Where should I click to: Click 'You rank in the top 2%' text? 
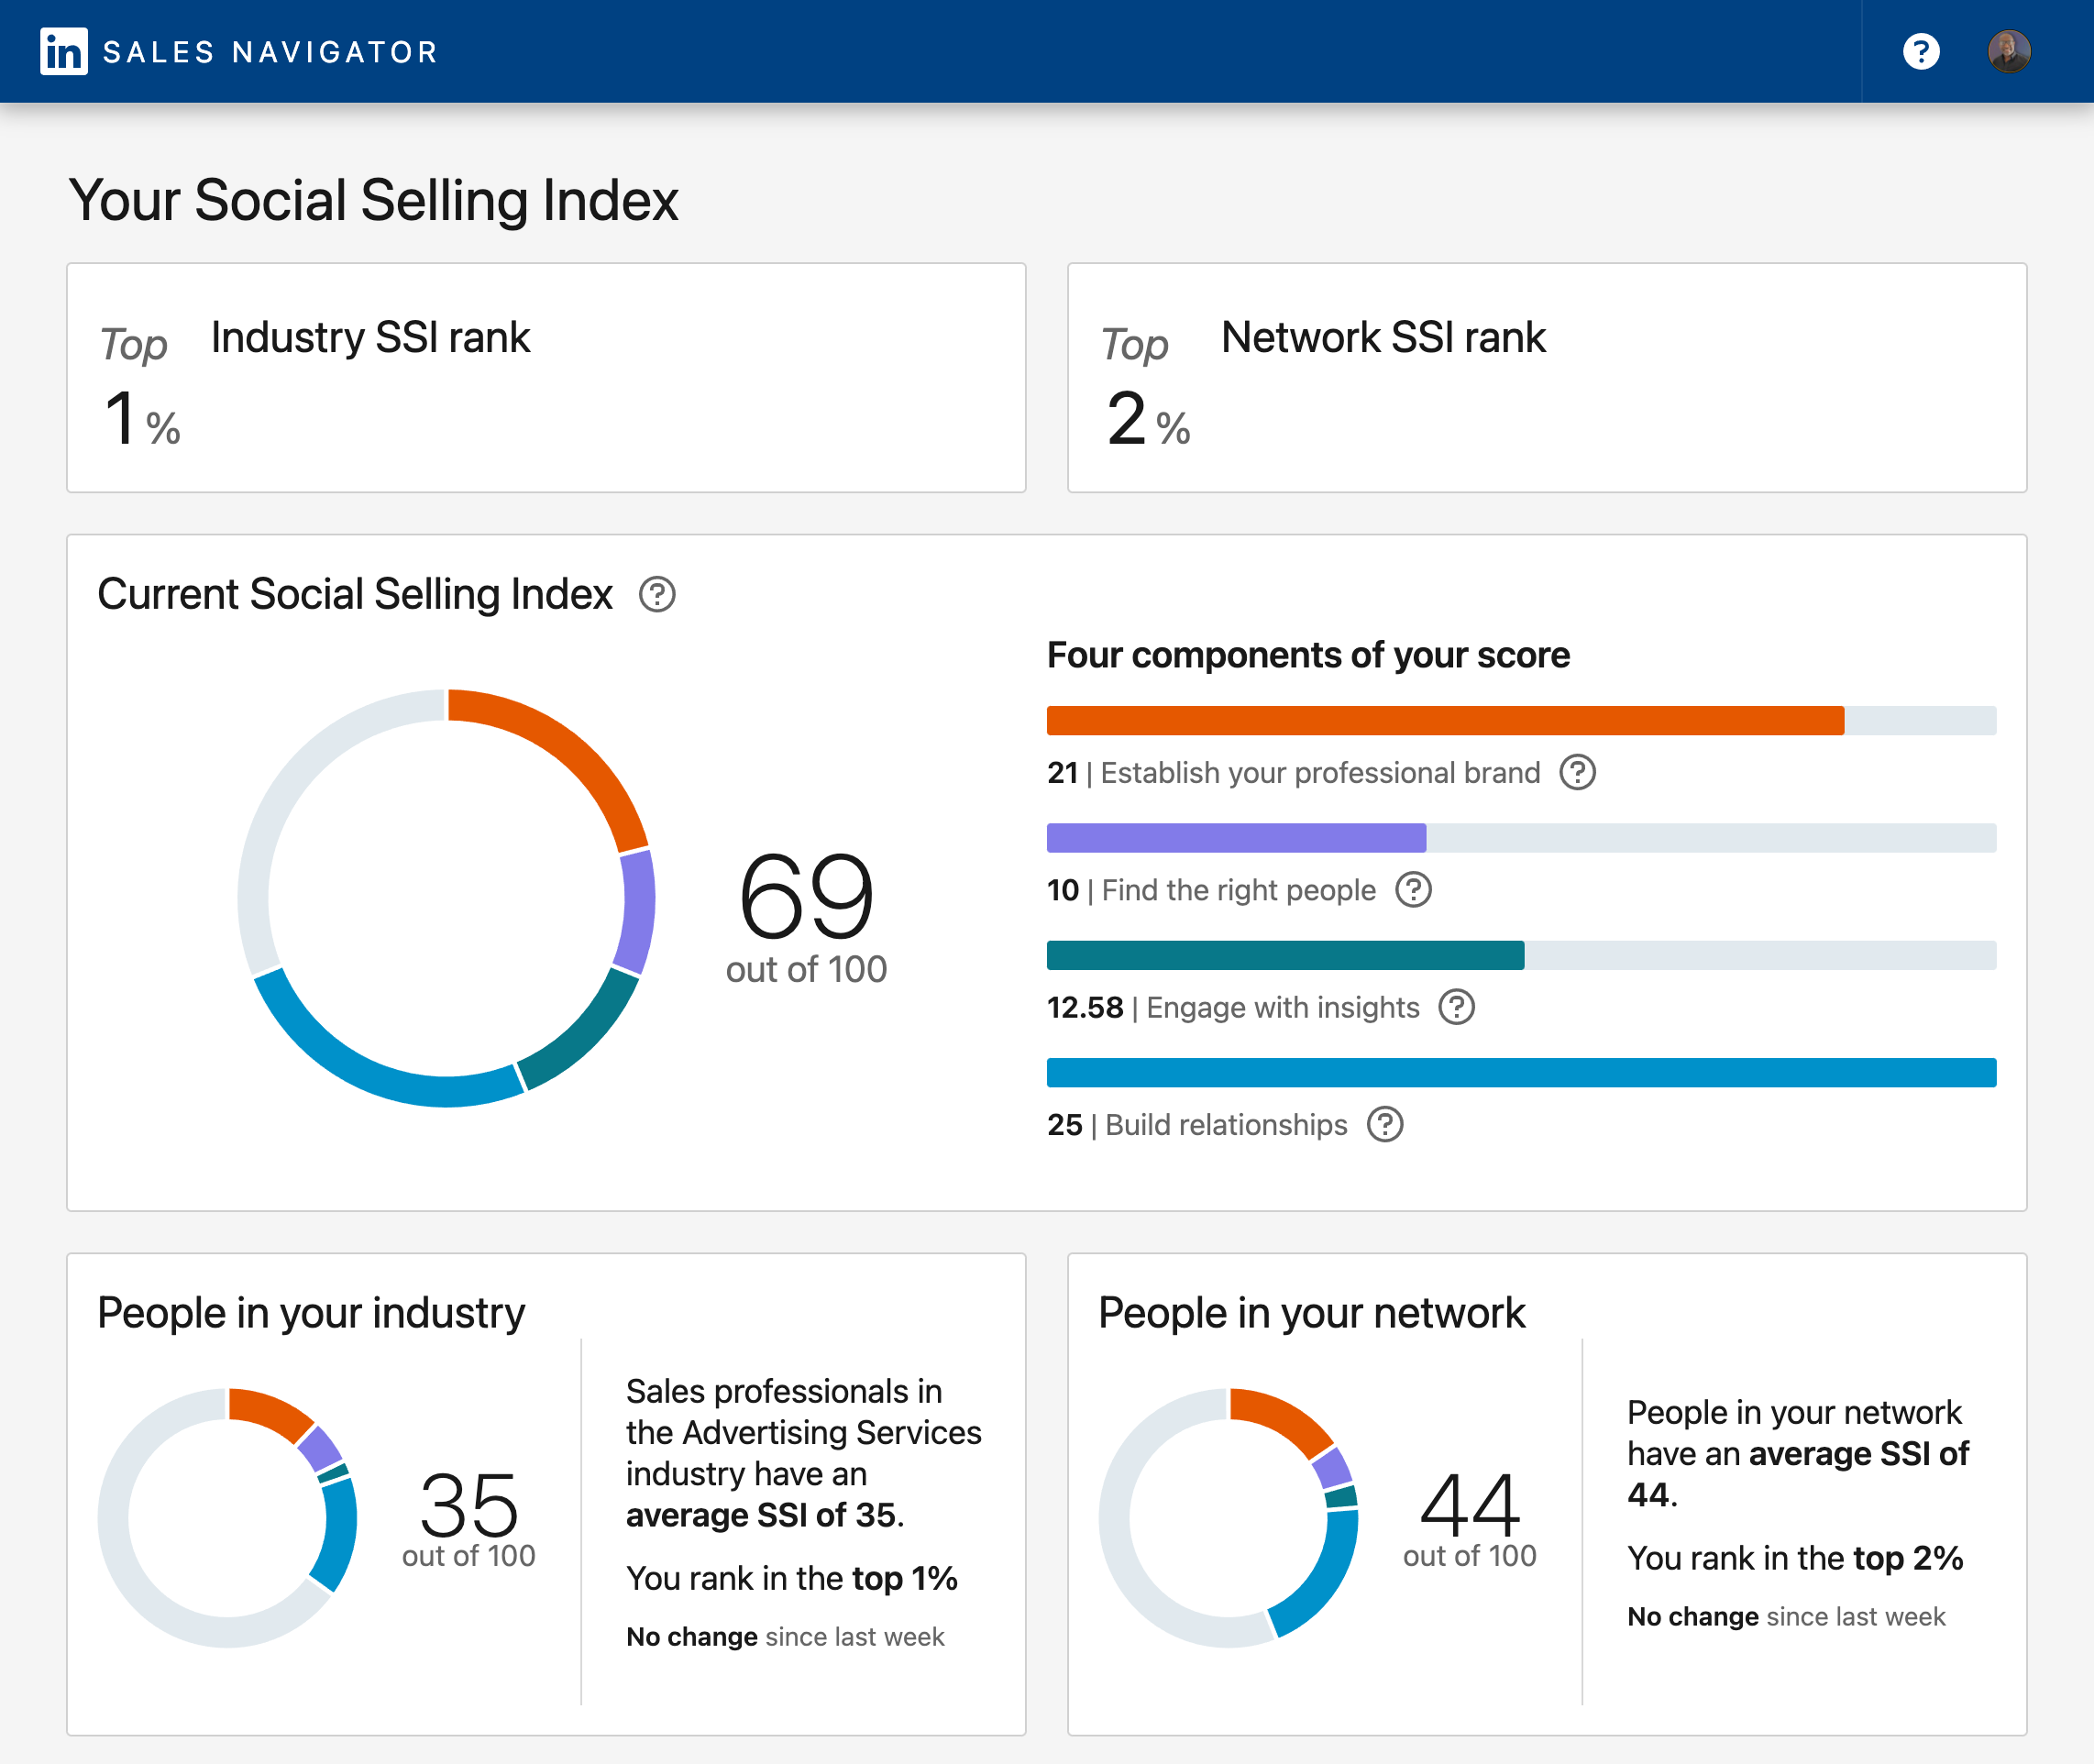pyautogui.click(x=1795, y=1558)
